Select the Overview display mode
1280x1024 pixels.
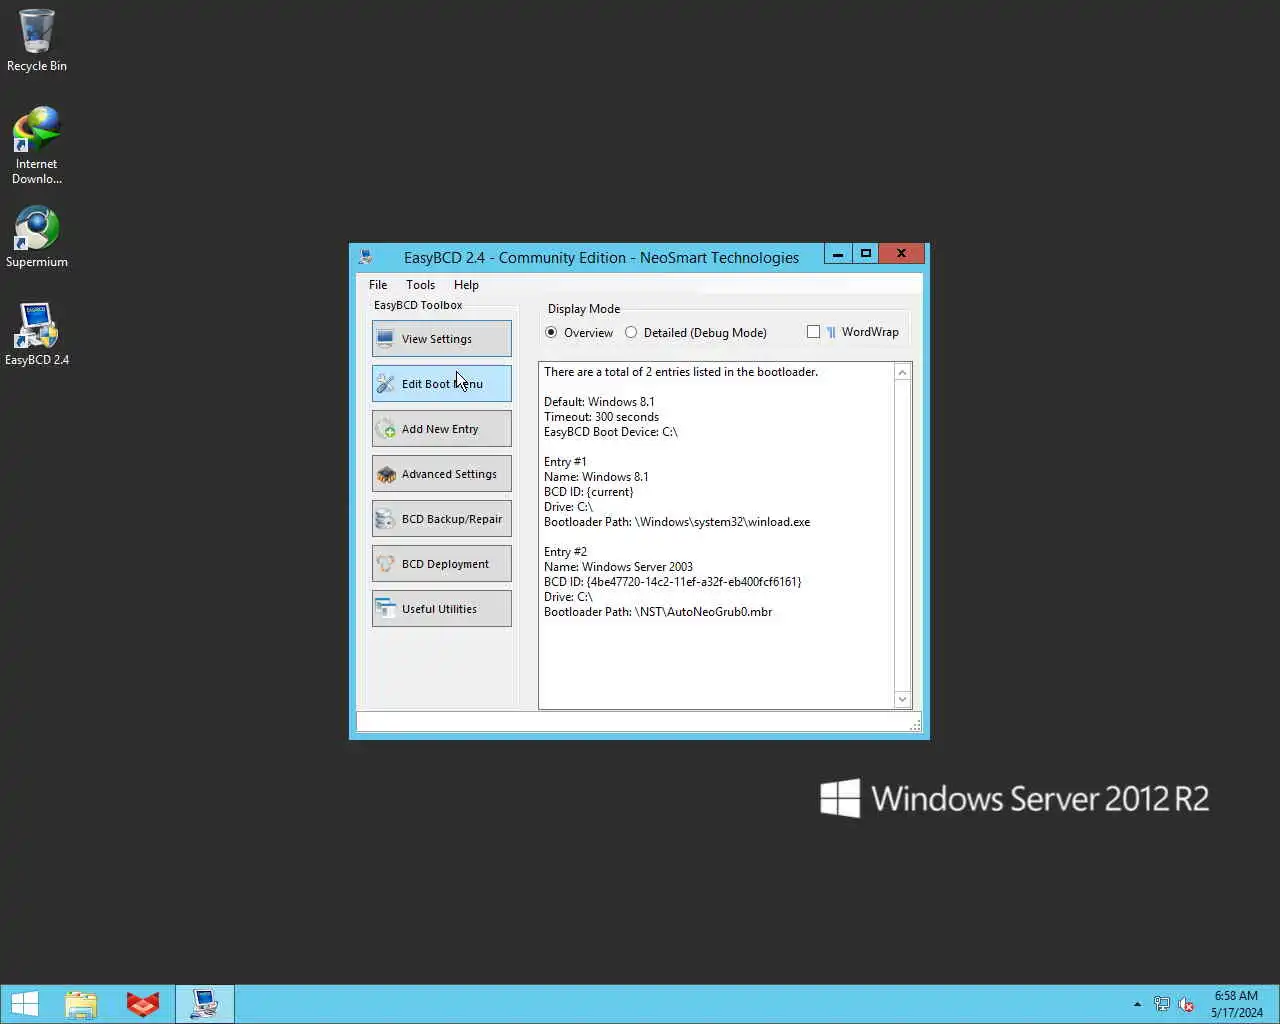pos(579,333)
